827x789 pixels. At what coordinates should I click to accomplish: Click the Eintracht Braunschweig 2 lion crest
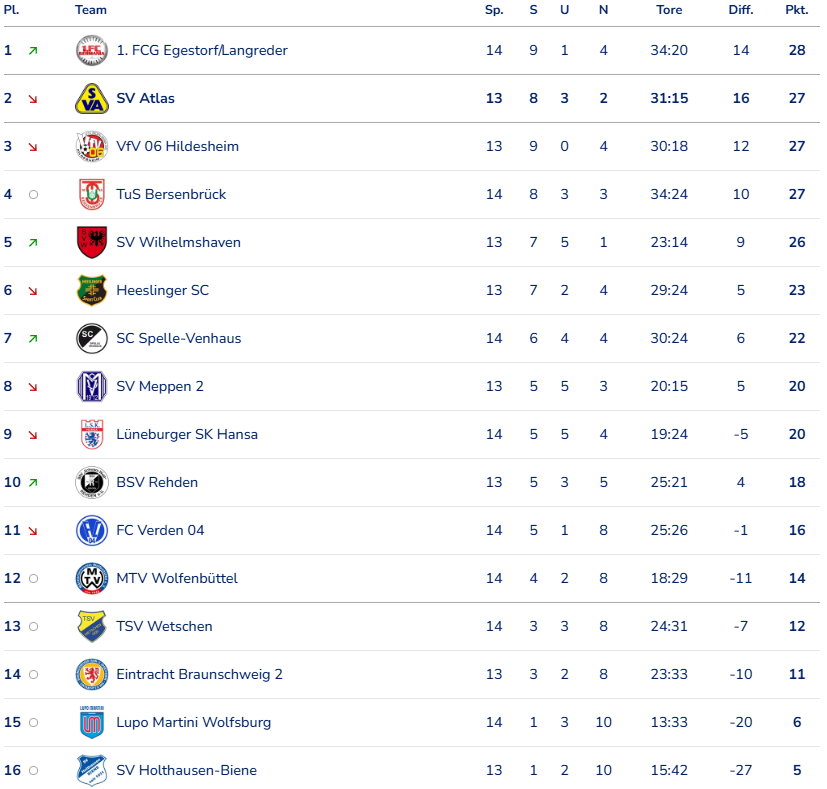[91, 674]
